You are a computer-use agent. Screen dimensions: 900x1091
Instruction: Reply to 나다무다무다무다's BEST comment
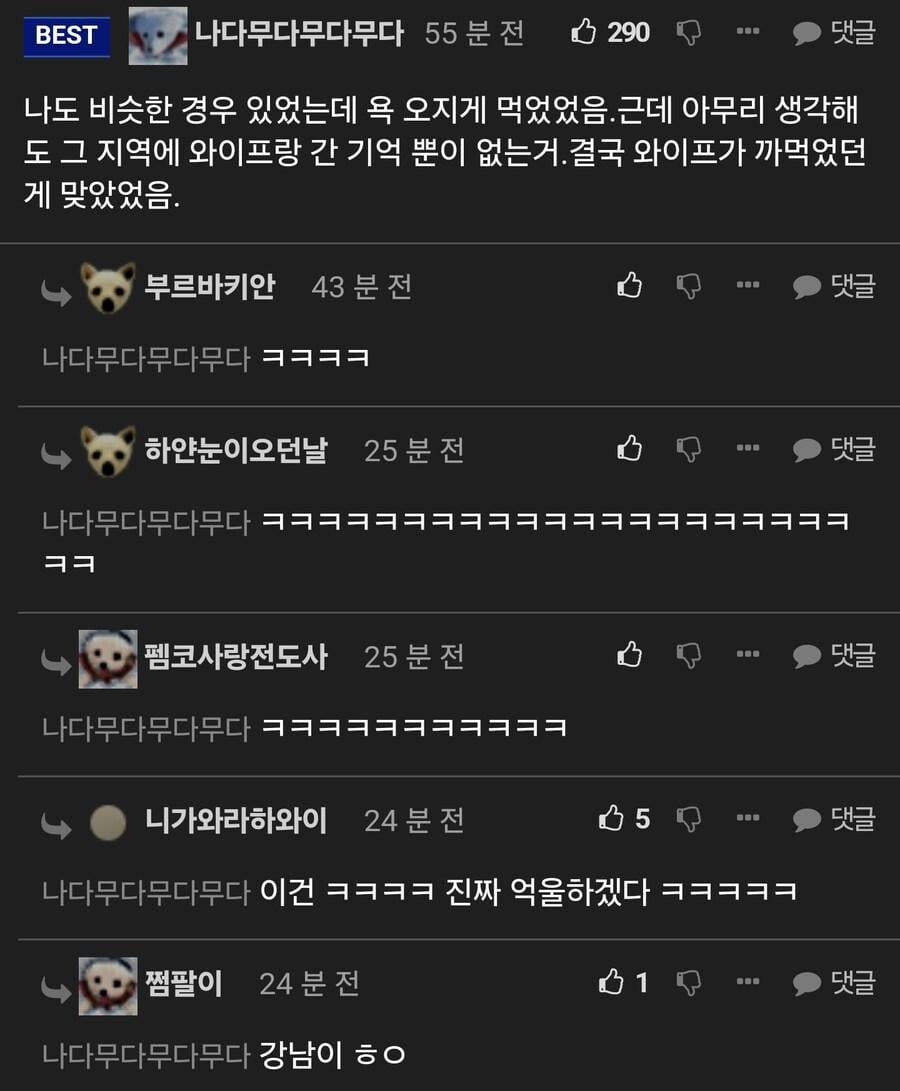[834, 33]
